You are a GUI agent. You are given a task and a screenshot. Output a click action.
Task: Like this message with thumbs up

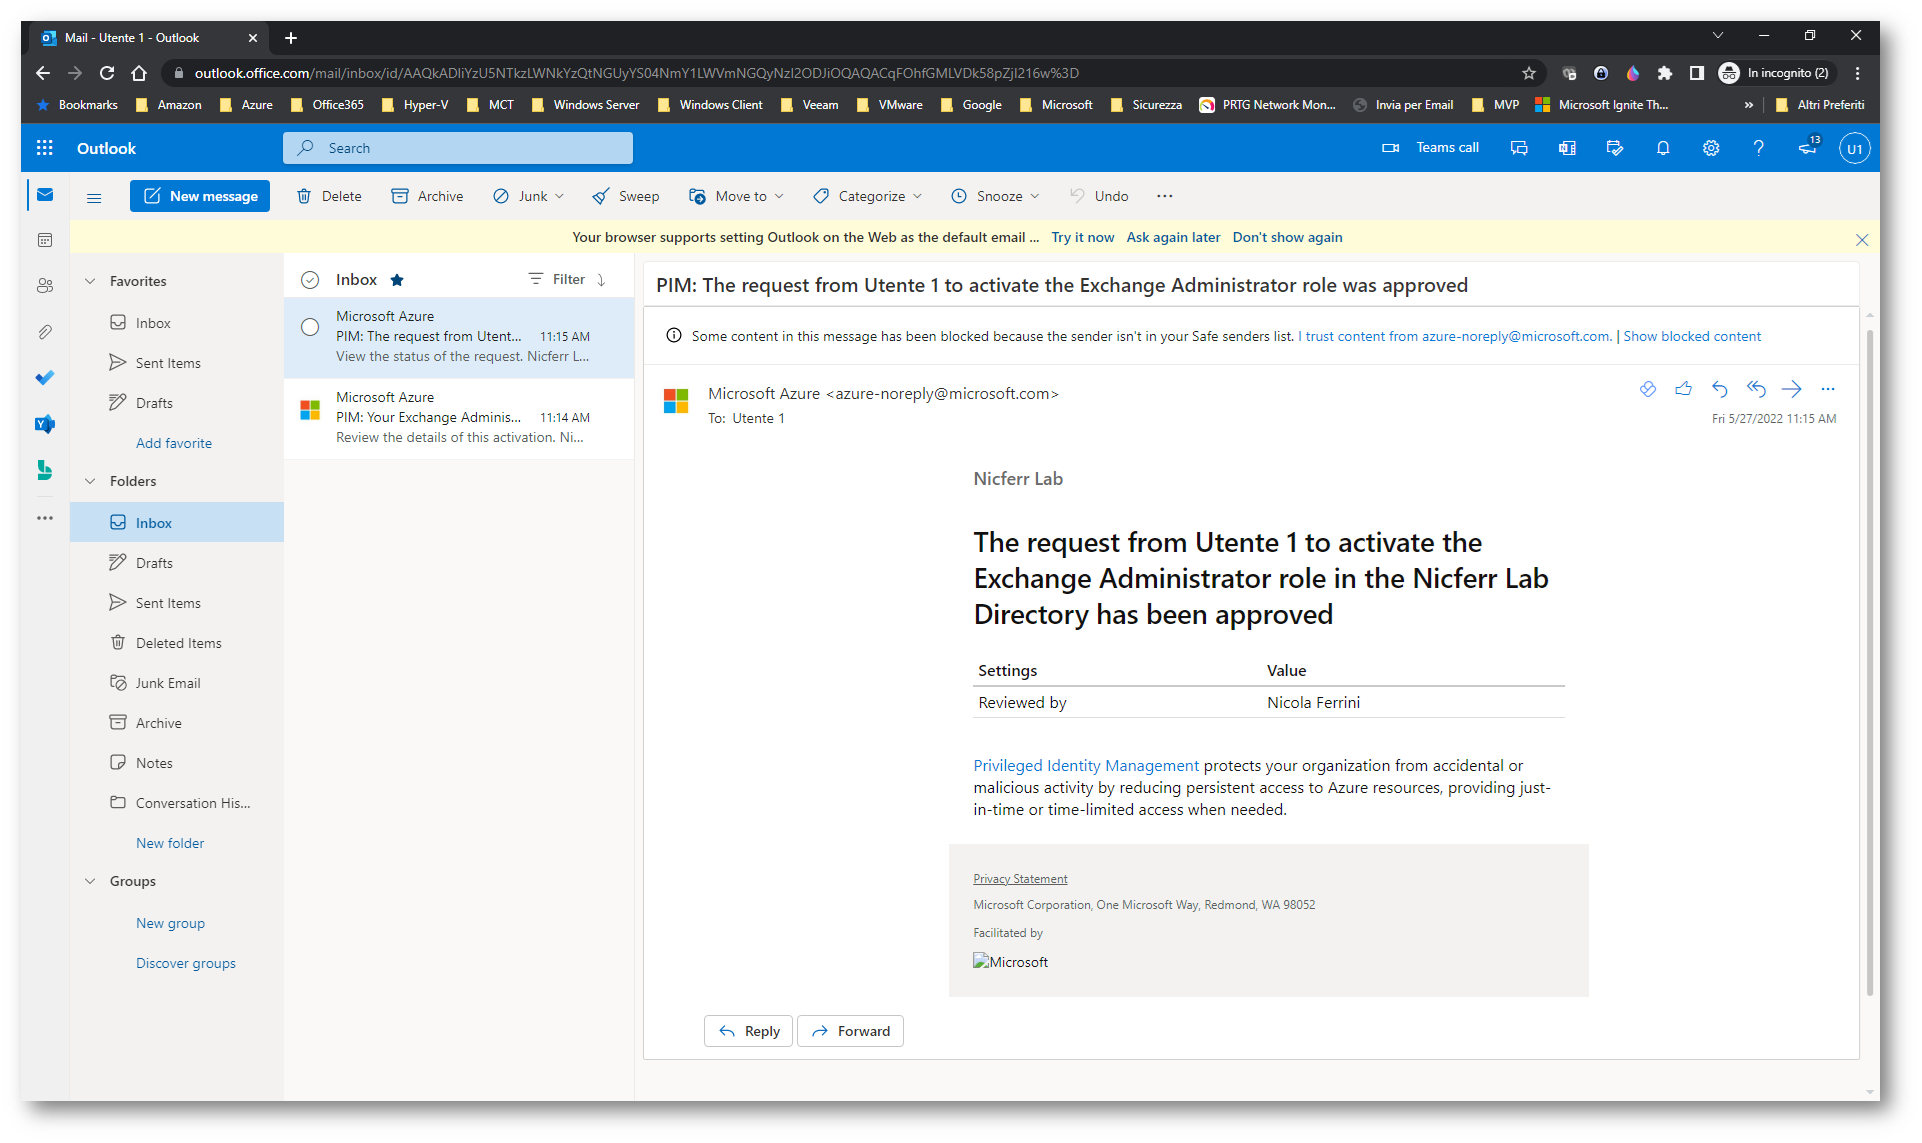[1684, 389]
